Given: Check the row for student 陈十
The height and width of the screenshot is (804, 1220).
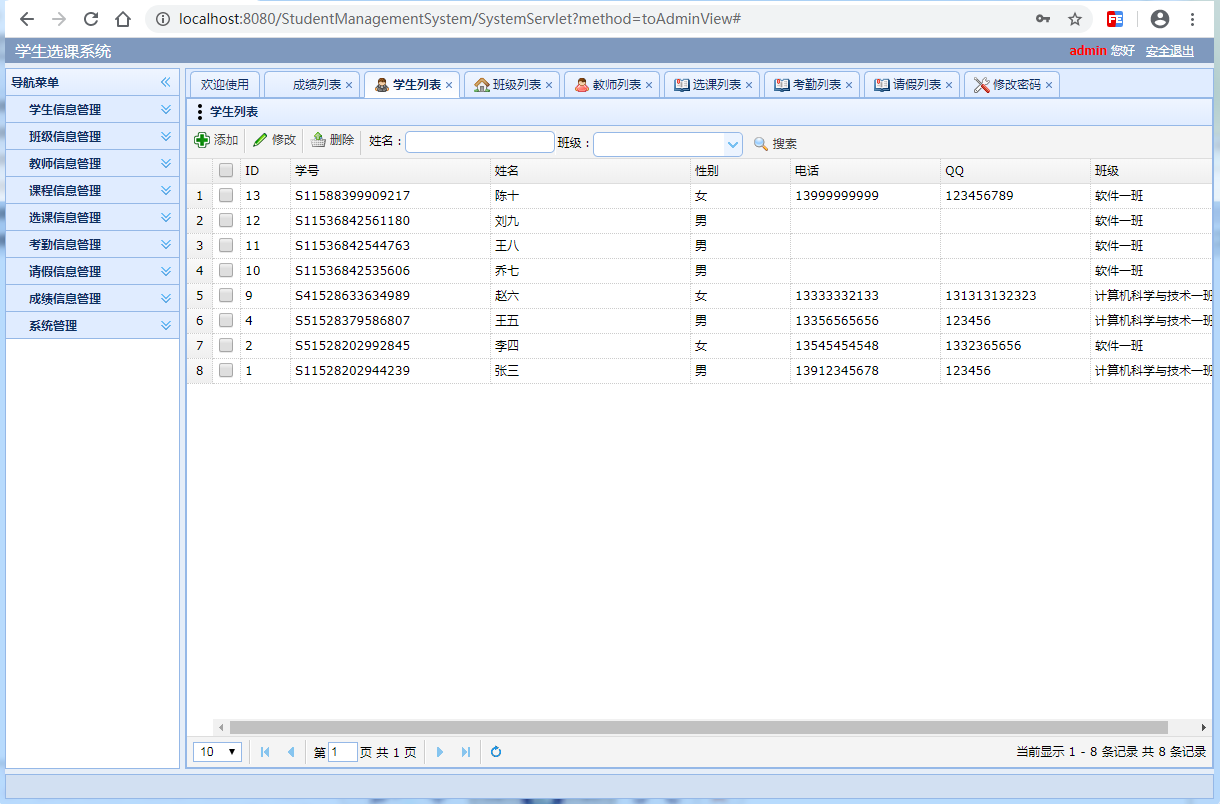Looking at the screenshot, I should [226, 195].
